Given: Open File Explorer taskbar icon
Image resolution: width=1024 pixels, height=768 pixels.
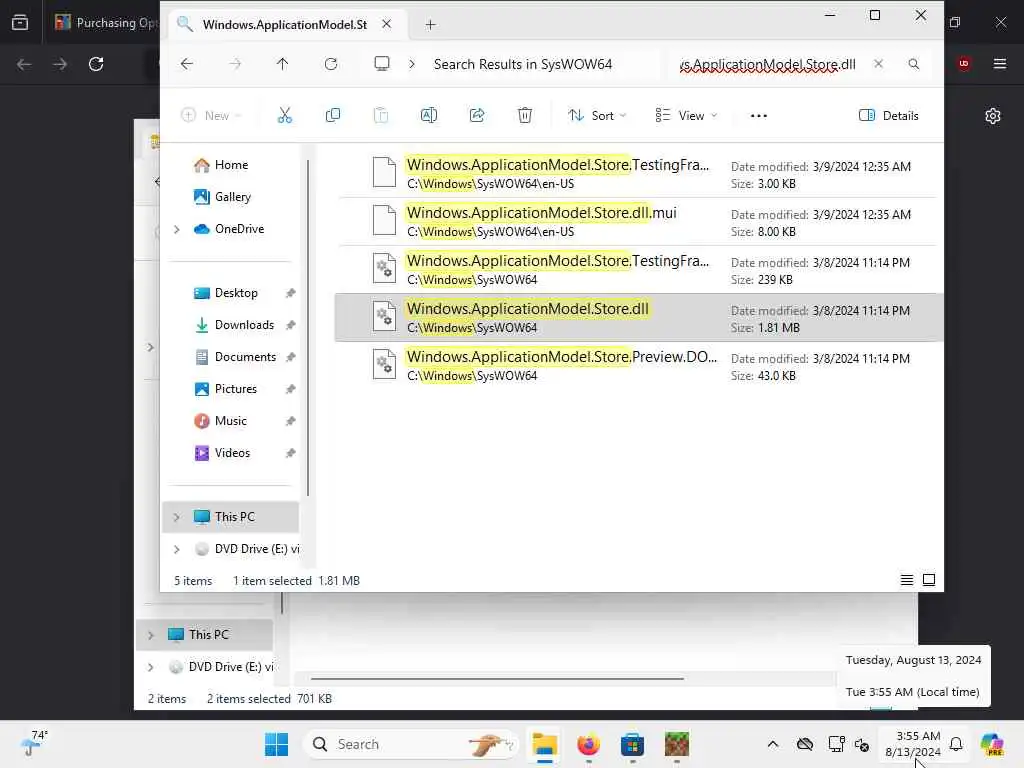Looking at the screenshot, I should pyautogui.click(x=544, y=744).
